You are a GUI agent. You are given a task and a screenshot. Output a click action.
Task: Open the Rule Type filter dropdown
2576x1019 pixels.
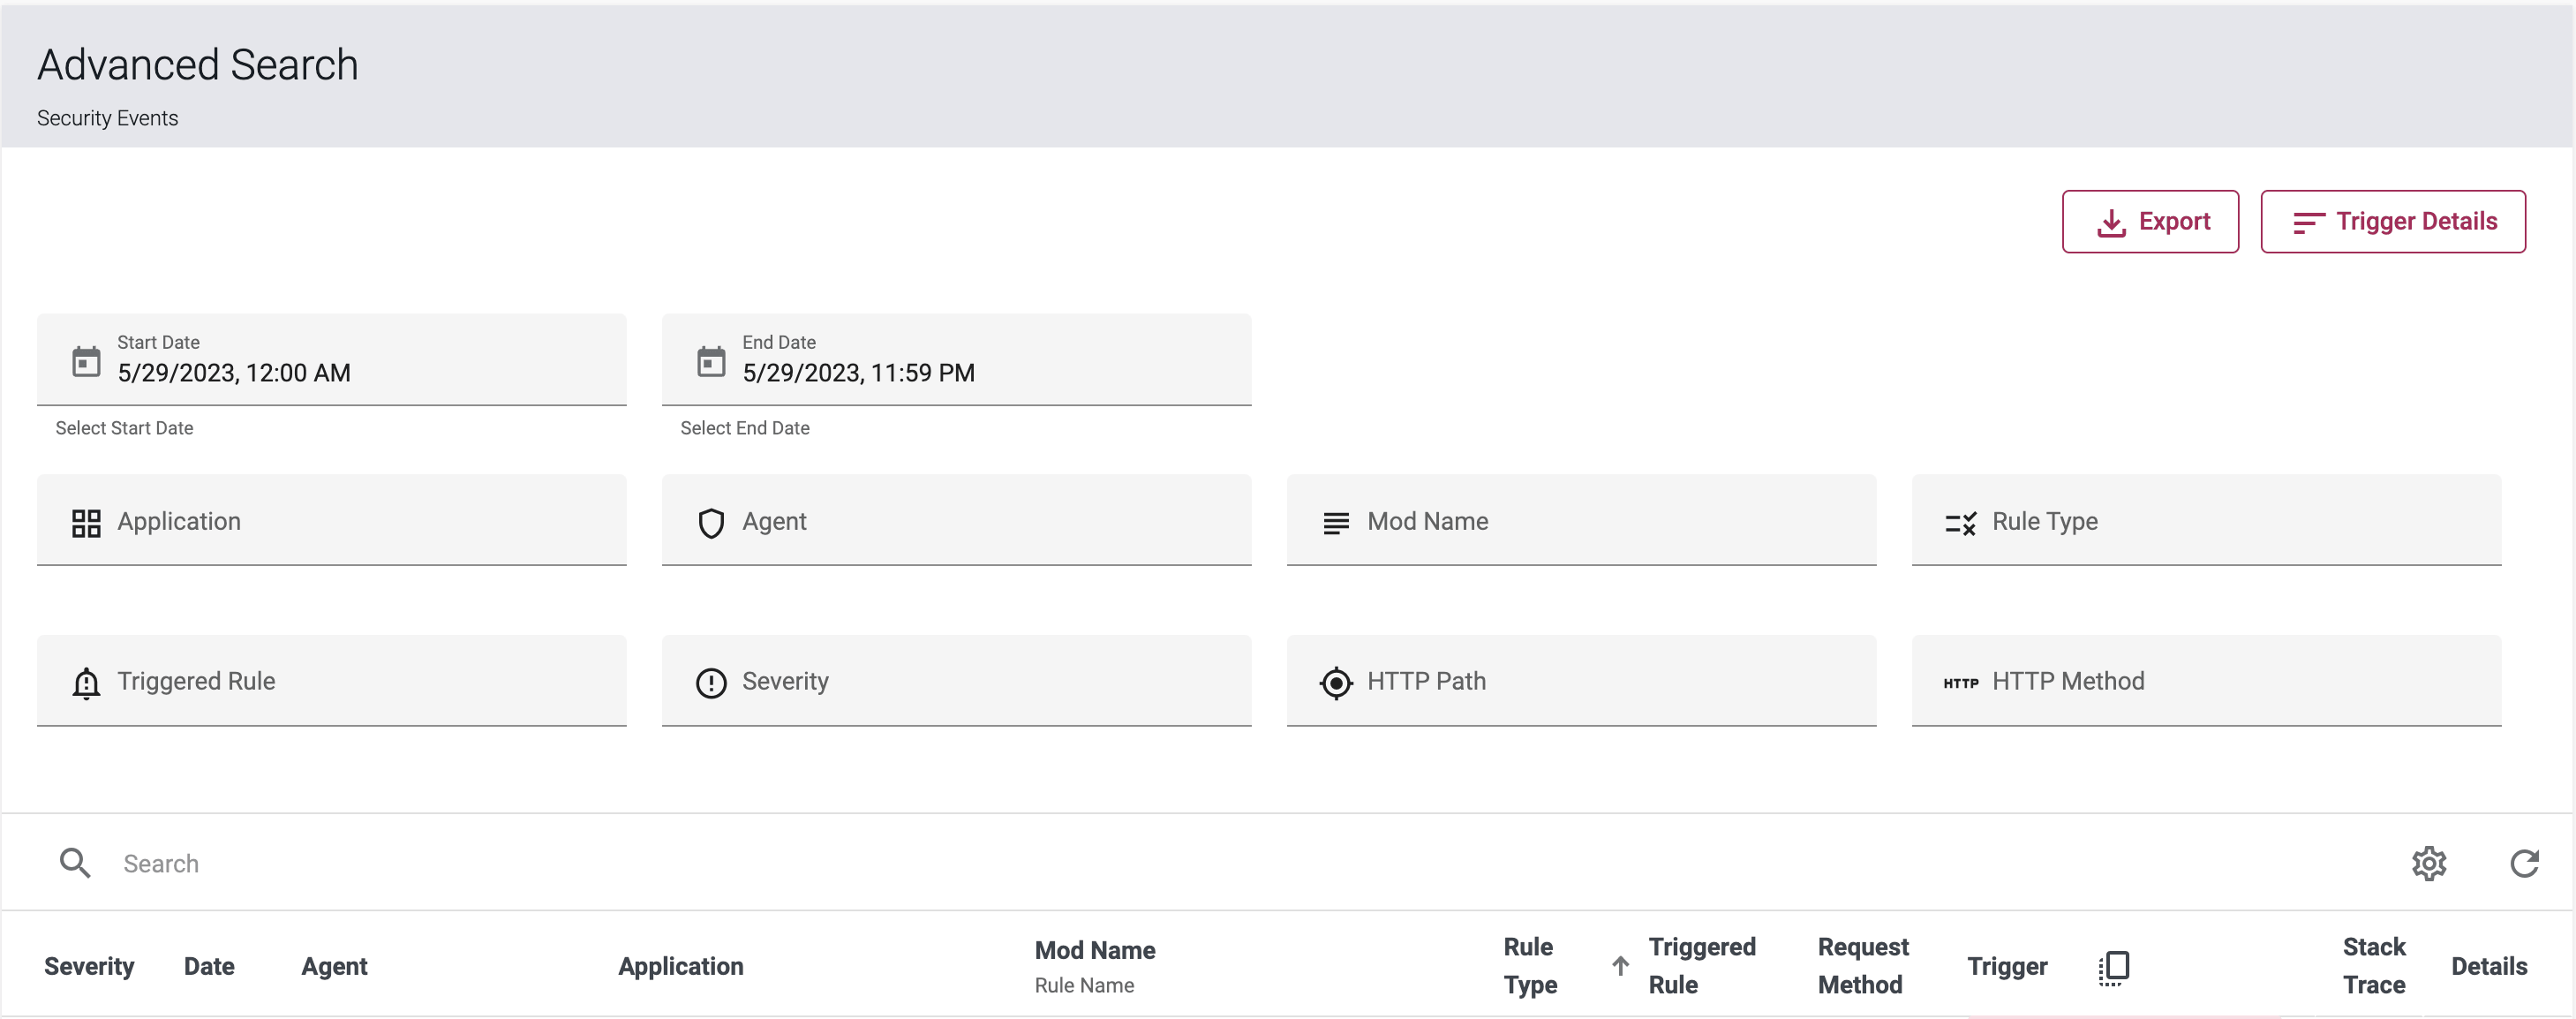(x=2207, y=520)
